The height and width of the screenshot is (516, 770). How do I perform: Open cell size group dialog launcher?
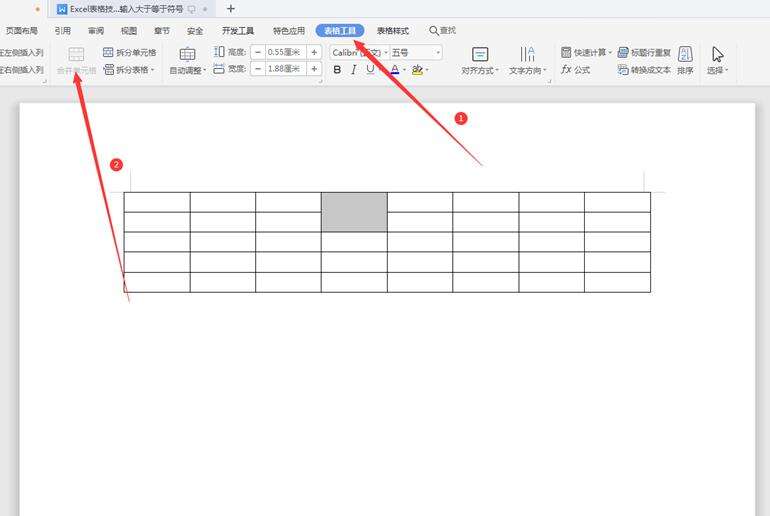click(x=321, y=81)
